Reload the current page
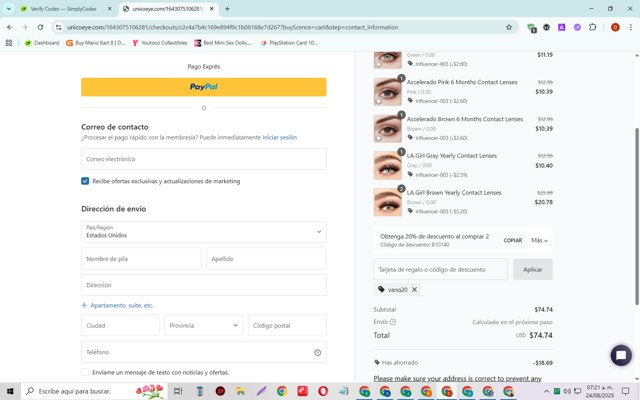The width and height of the screenshot is (640, 400). 40,27
